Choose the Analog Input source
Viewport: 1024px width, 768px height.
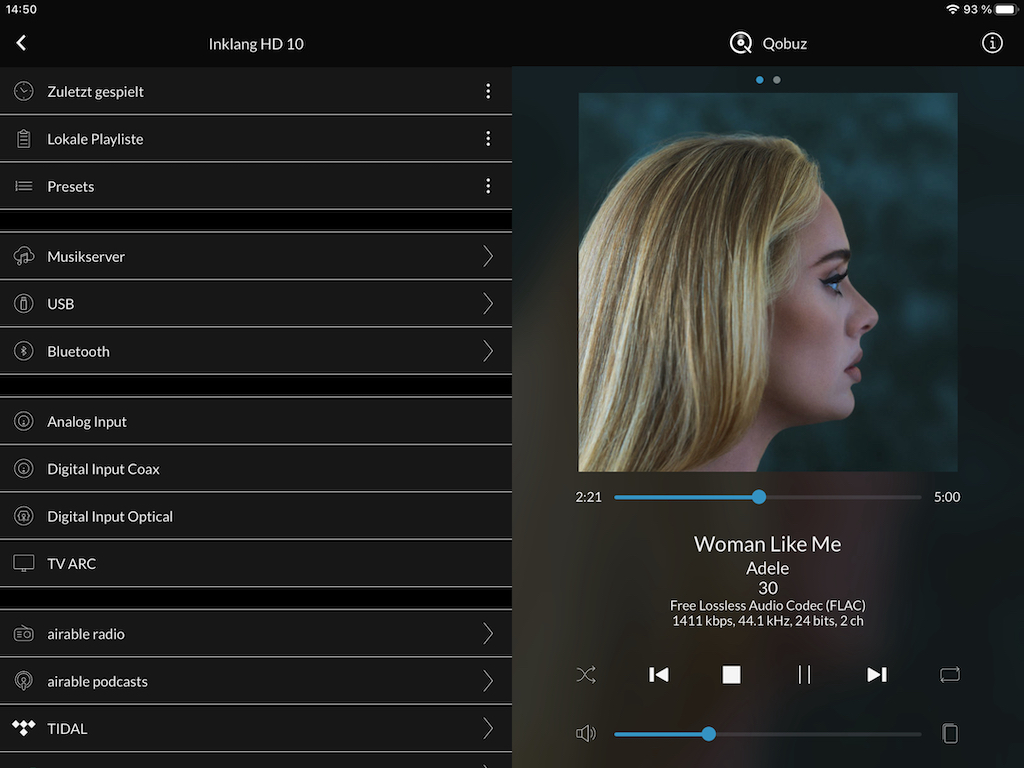[x=256, y=421]
